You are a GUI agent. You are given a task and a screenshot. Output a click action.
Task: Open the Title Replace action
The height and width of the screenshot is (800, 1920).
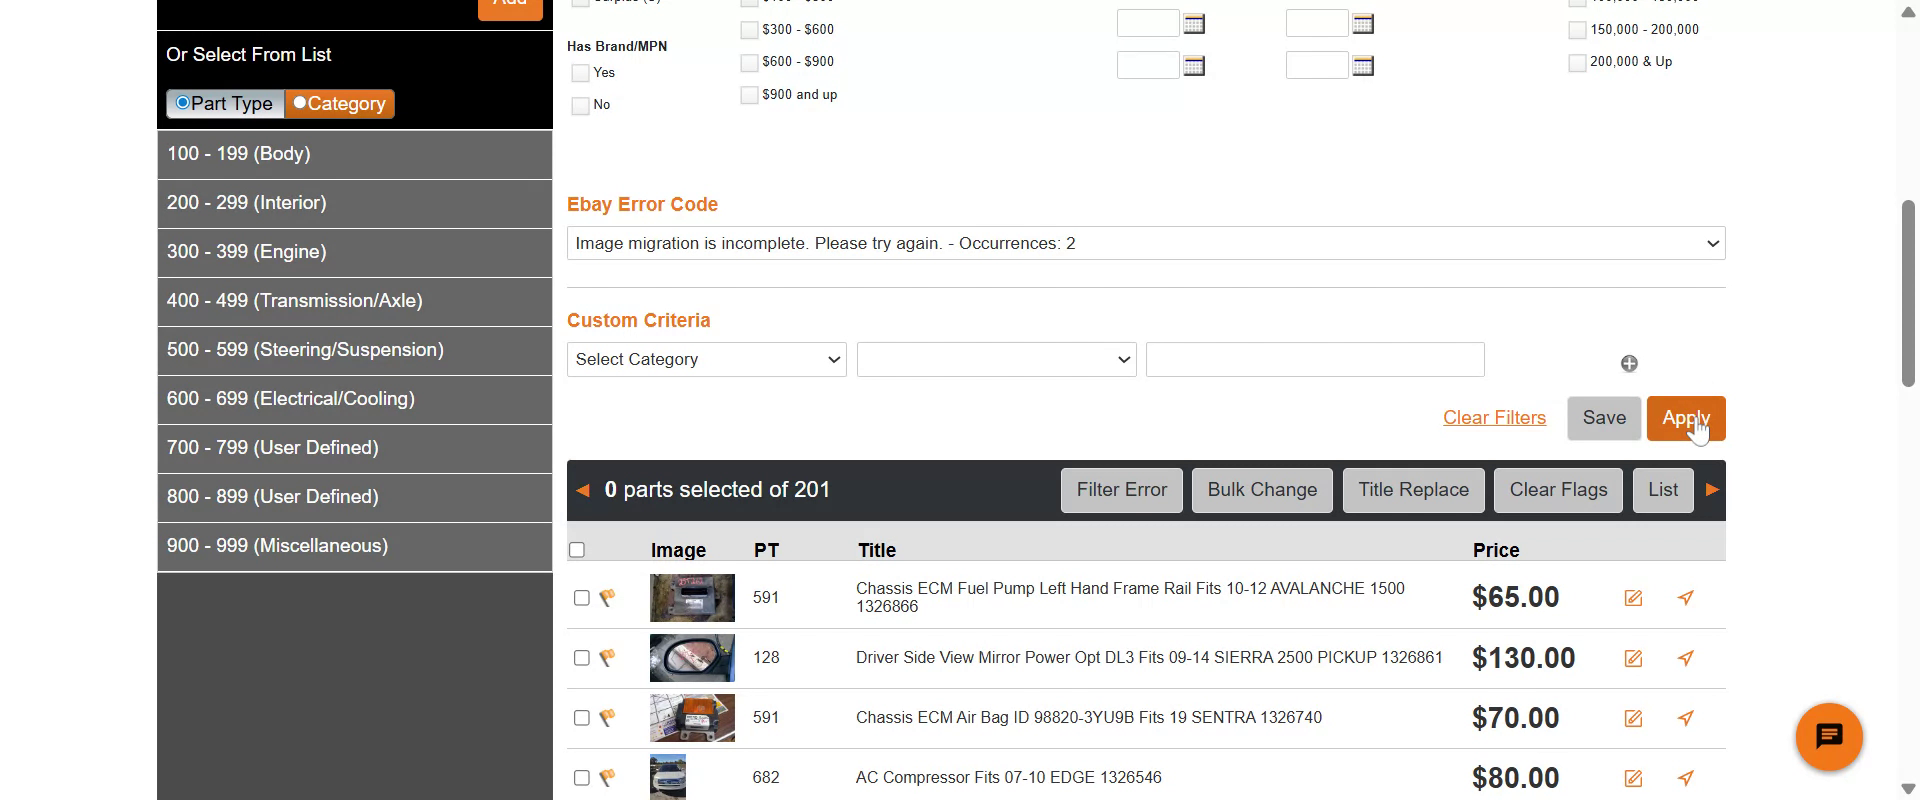(x=1414, y=490)
